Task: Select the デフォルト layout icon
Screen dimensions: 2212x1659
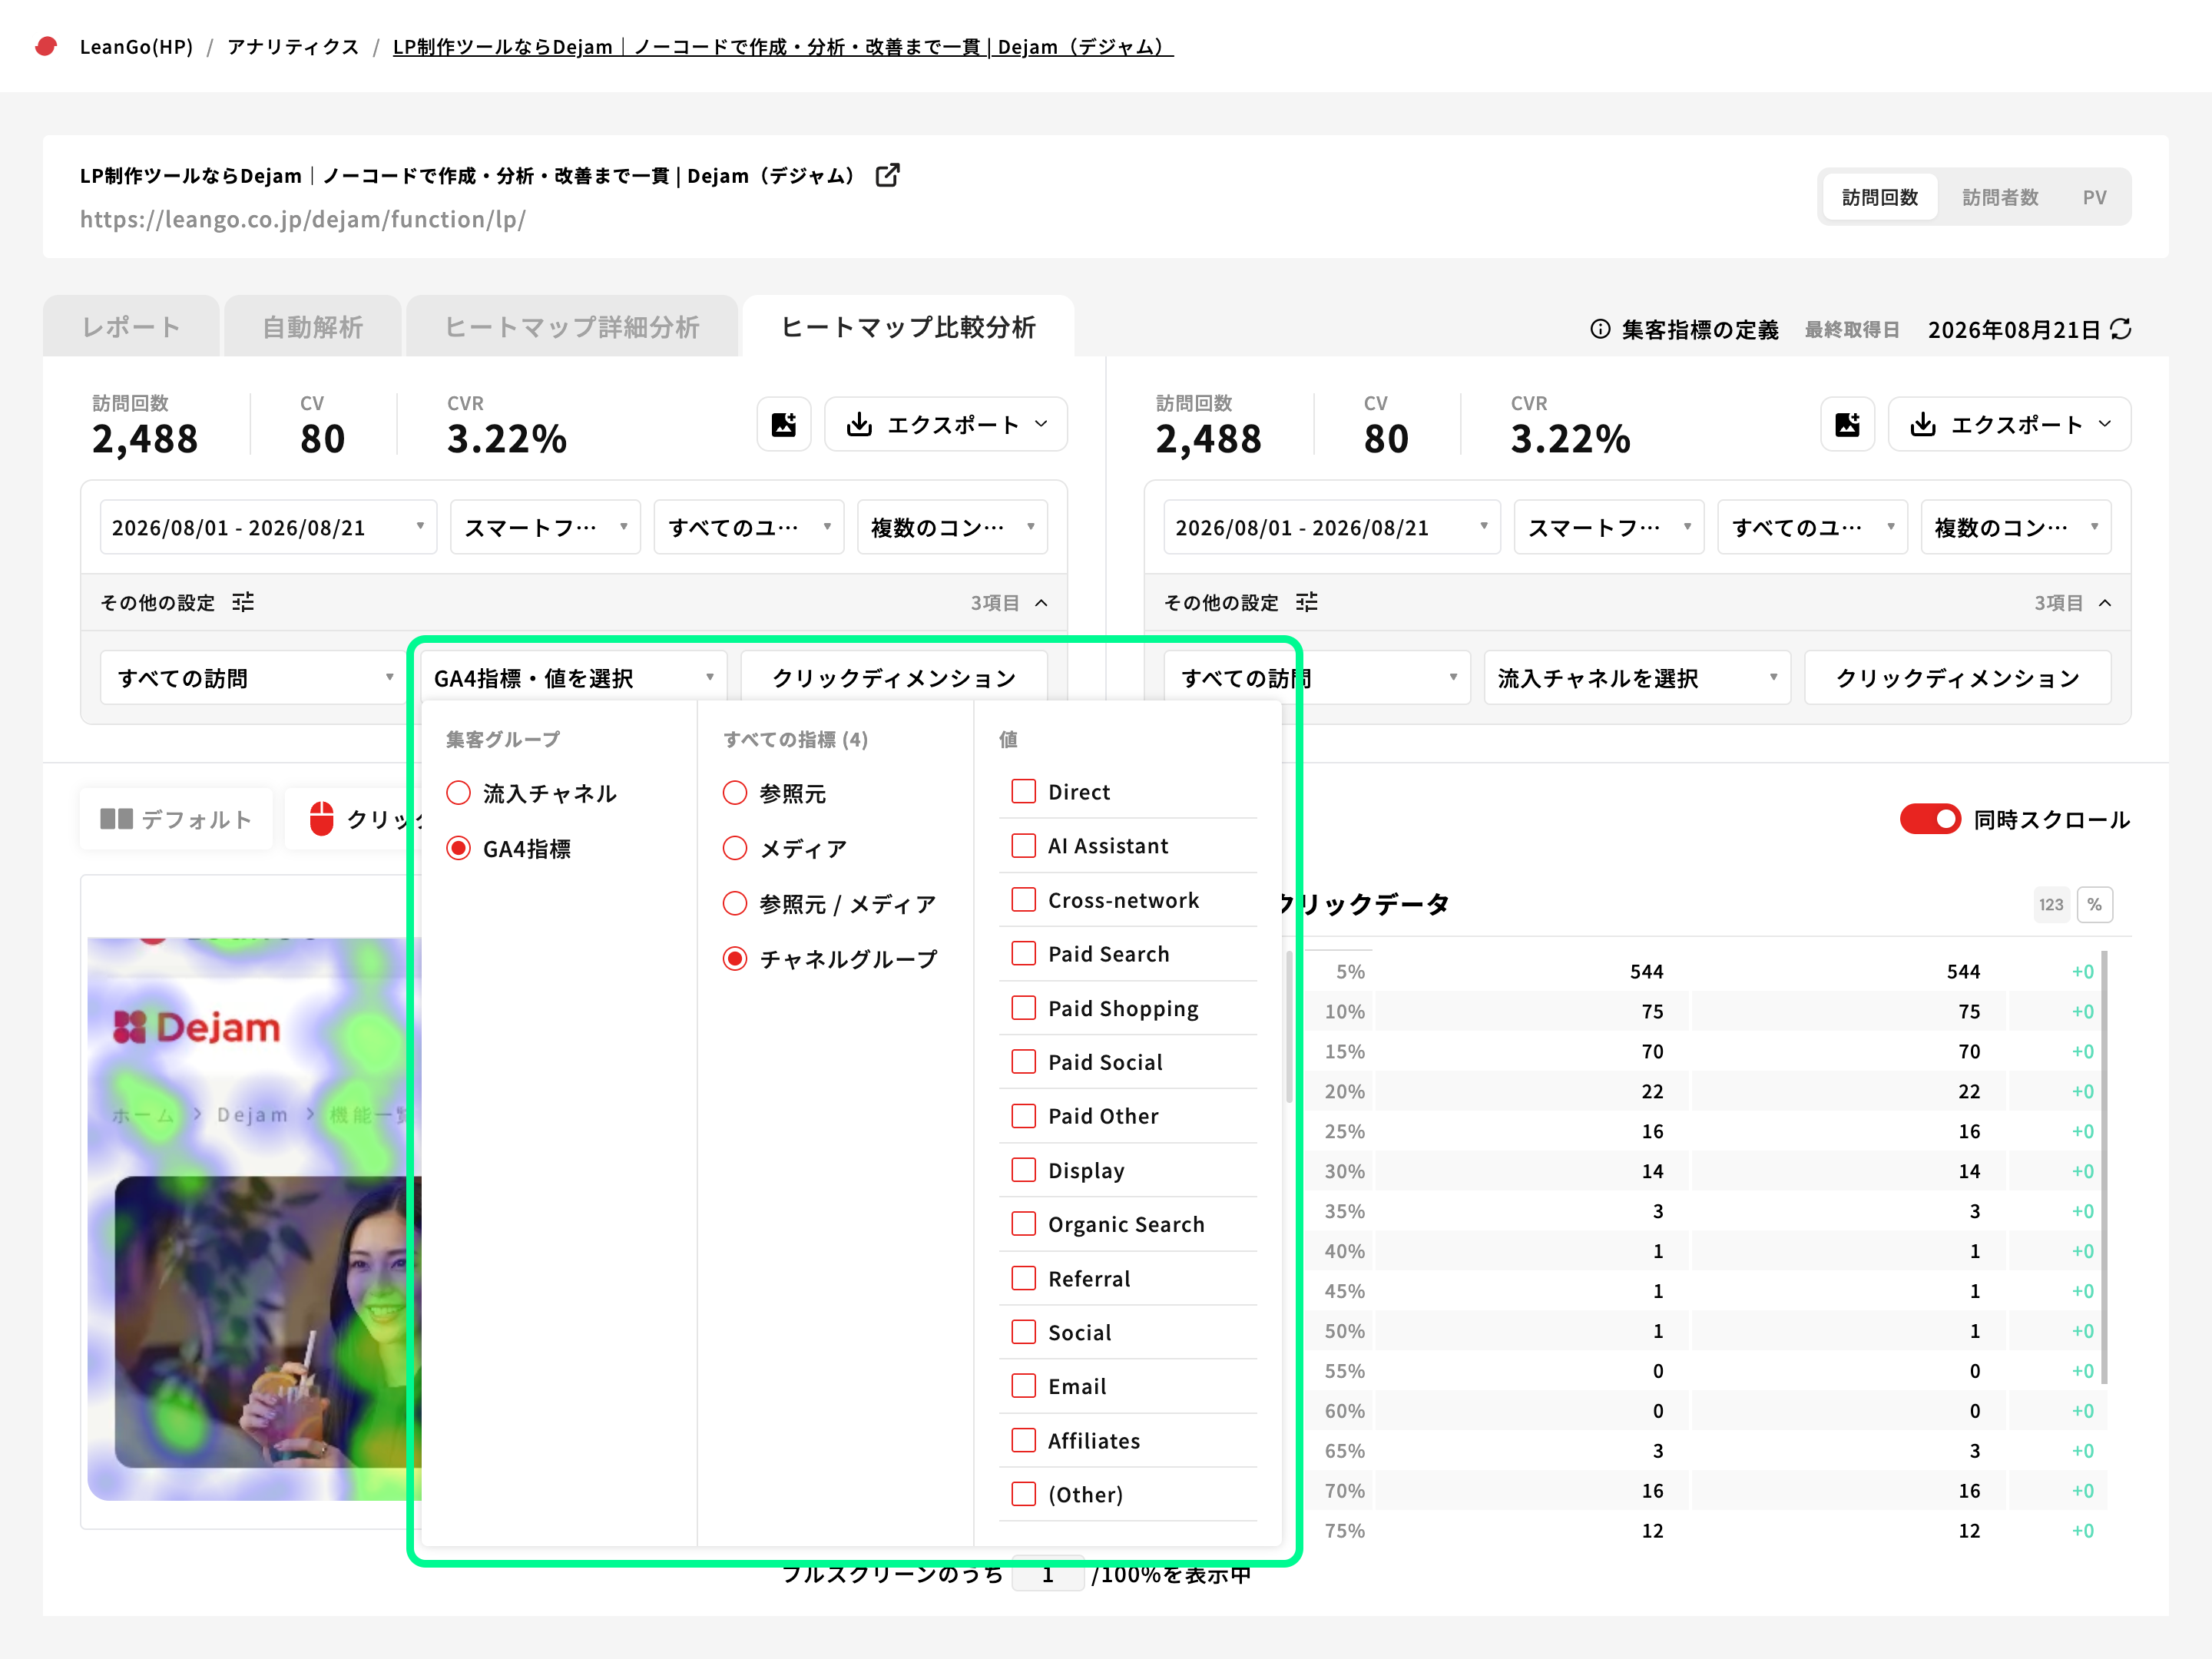Action: 116,819
